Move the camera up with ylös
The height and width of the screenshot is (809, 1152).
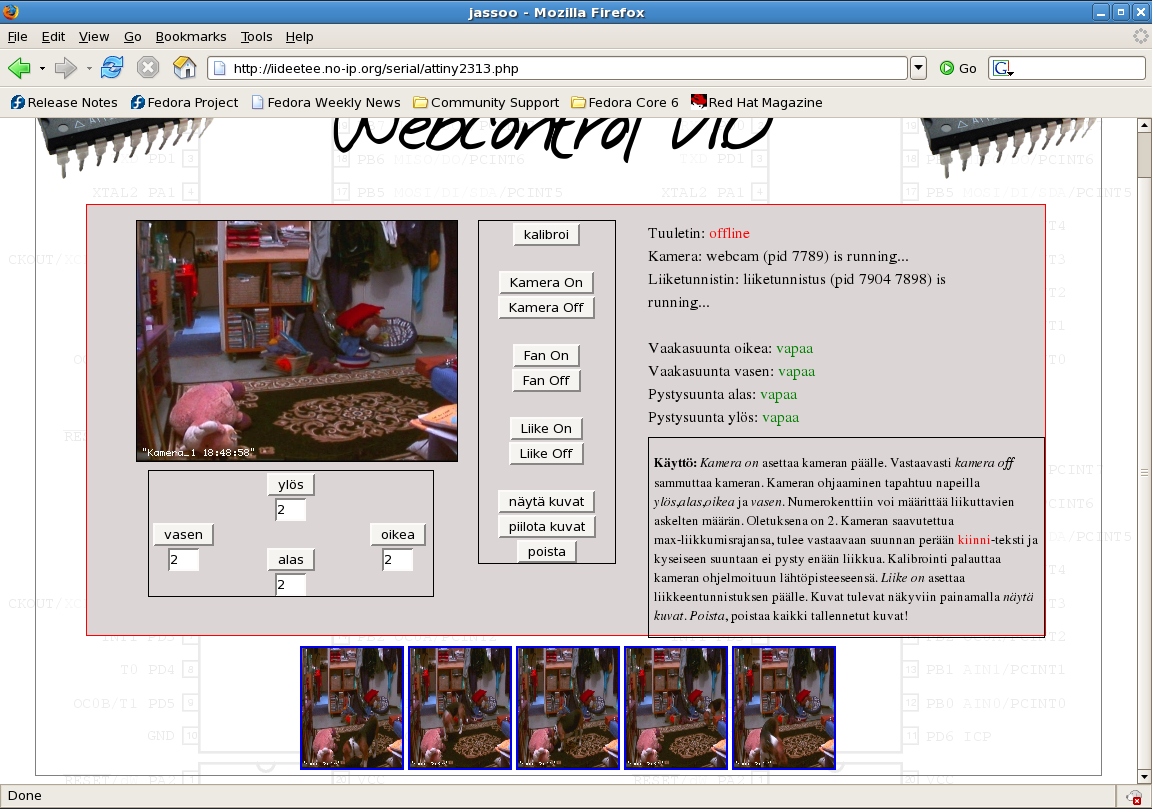coord(291,484)
